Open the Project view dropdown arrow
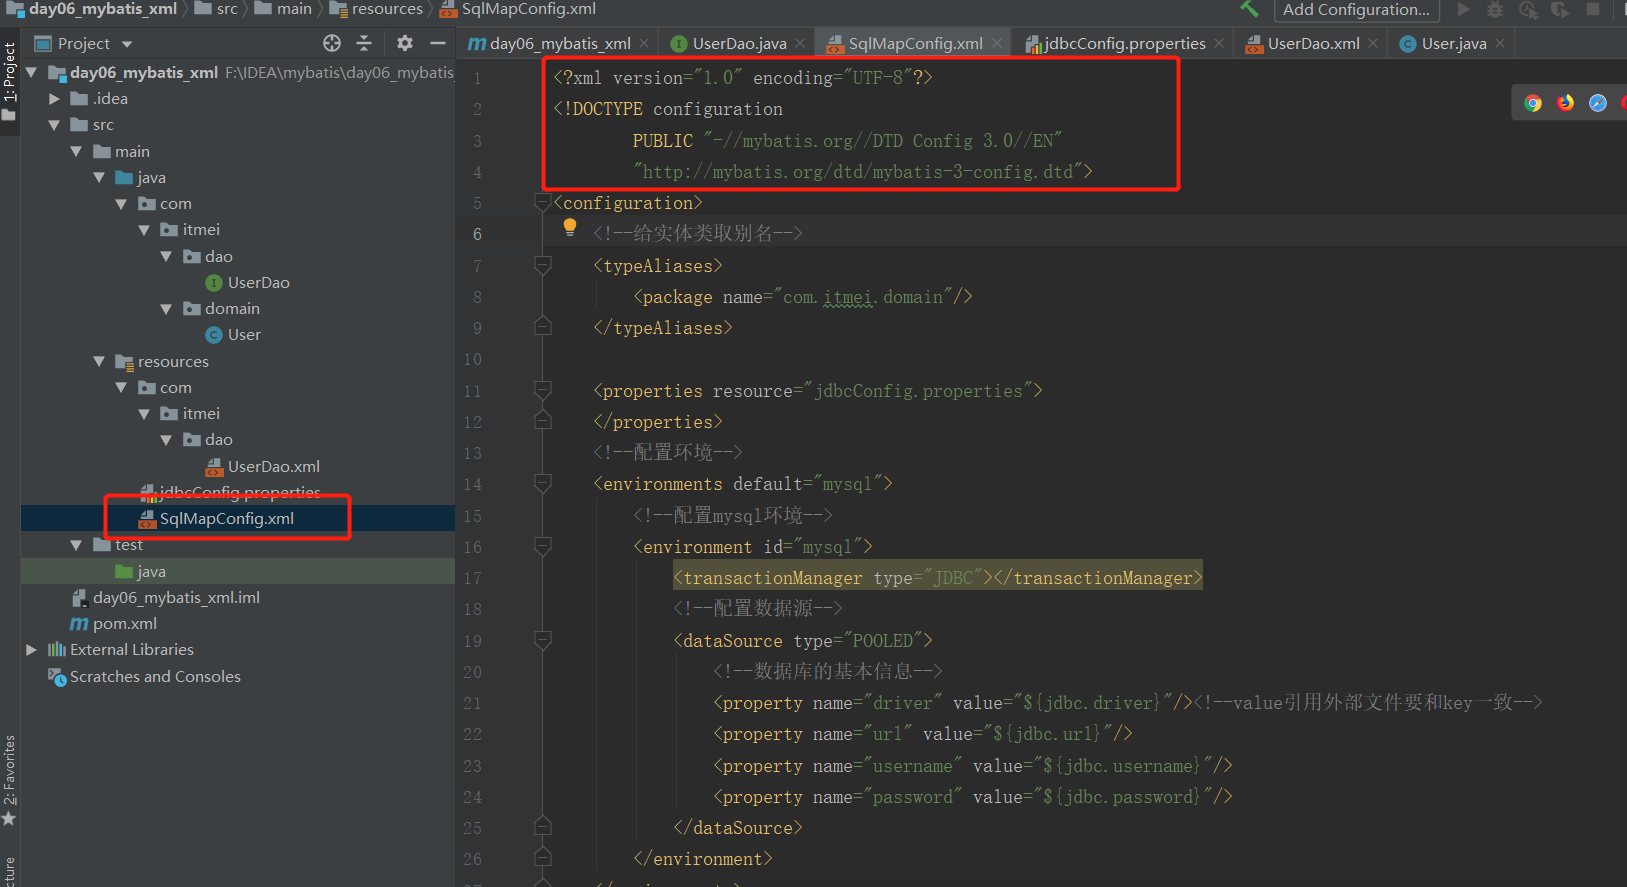The height and width of the screenshot is (887, 1627). tap(127, 44)
